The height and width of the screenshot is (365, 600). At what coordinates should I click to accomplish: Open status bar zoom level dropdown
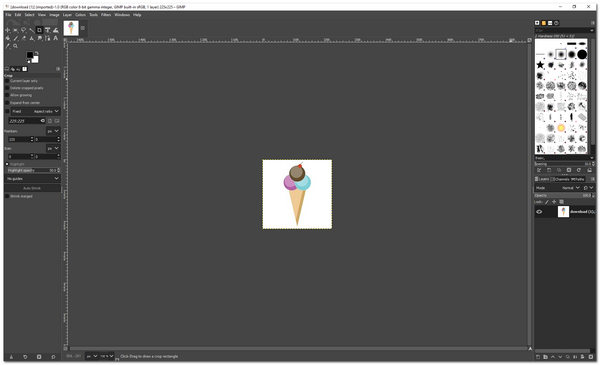[x=107, y=356]
